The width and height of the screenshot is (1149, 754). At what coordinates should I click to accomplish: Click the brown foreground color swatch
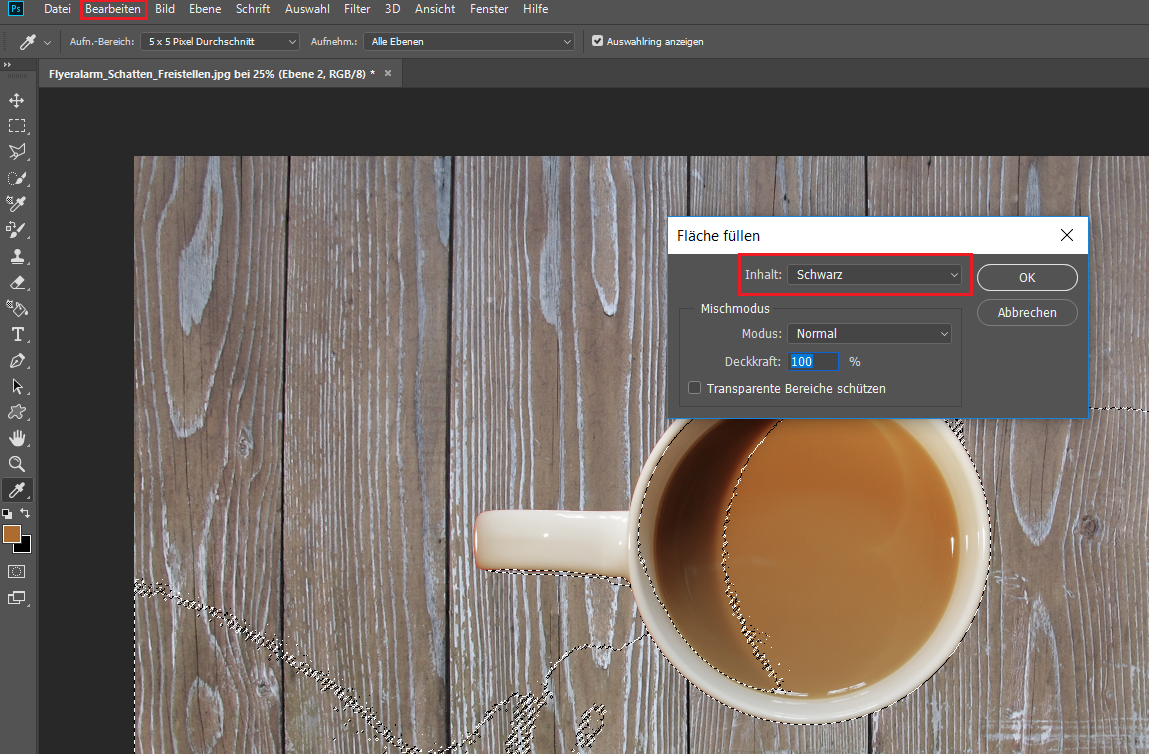[x=12, y=534]
